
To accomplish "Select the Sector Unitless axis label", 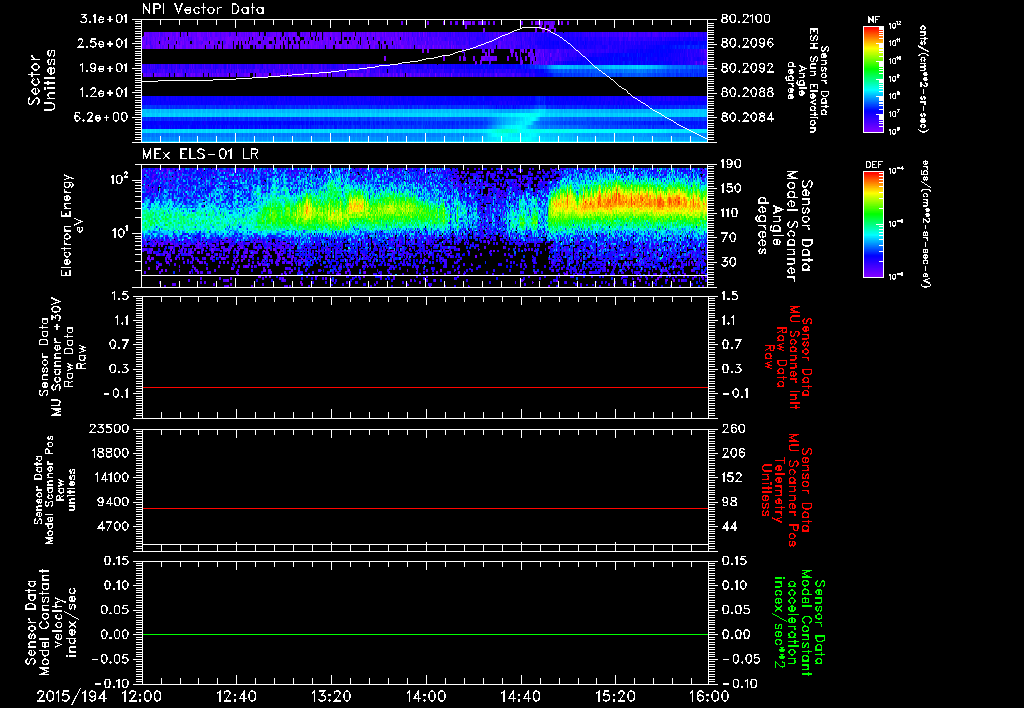I will pos(41,81).
